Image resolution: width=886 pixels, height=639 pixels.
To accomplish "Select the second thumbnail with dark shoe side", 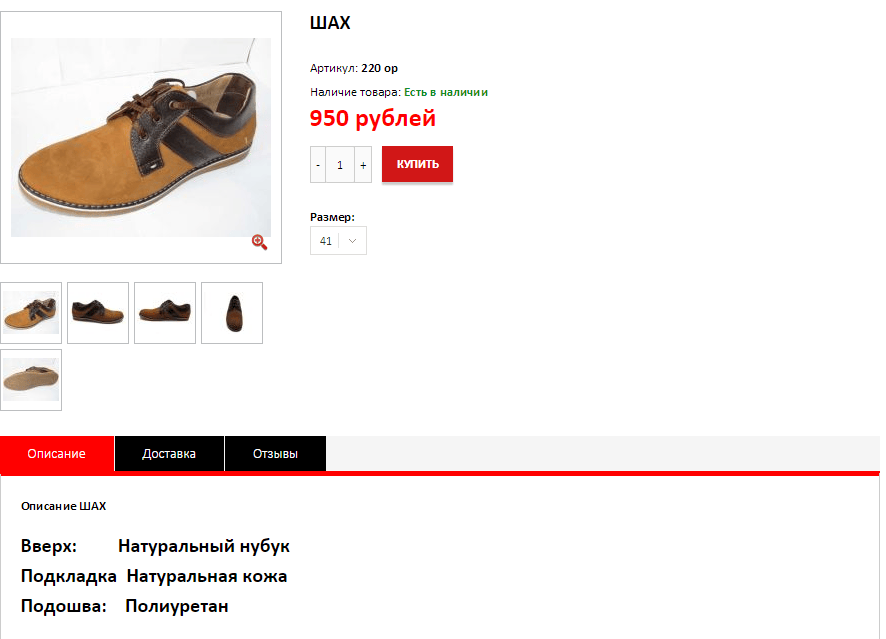I will coord(98,313).
